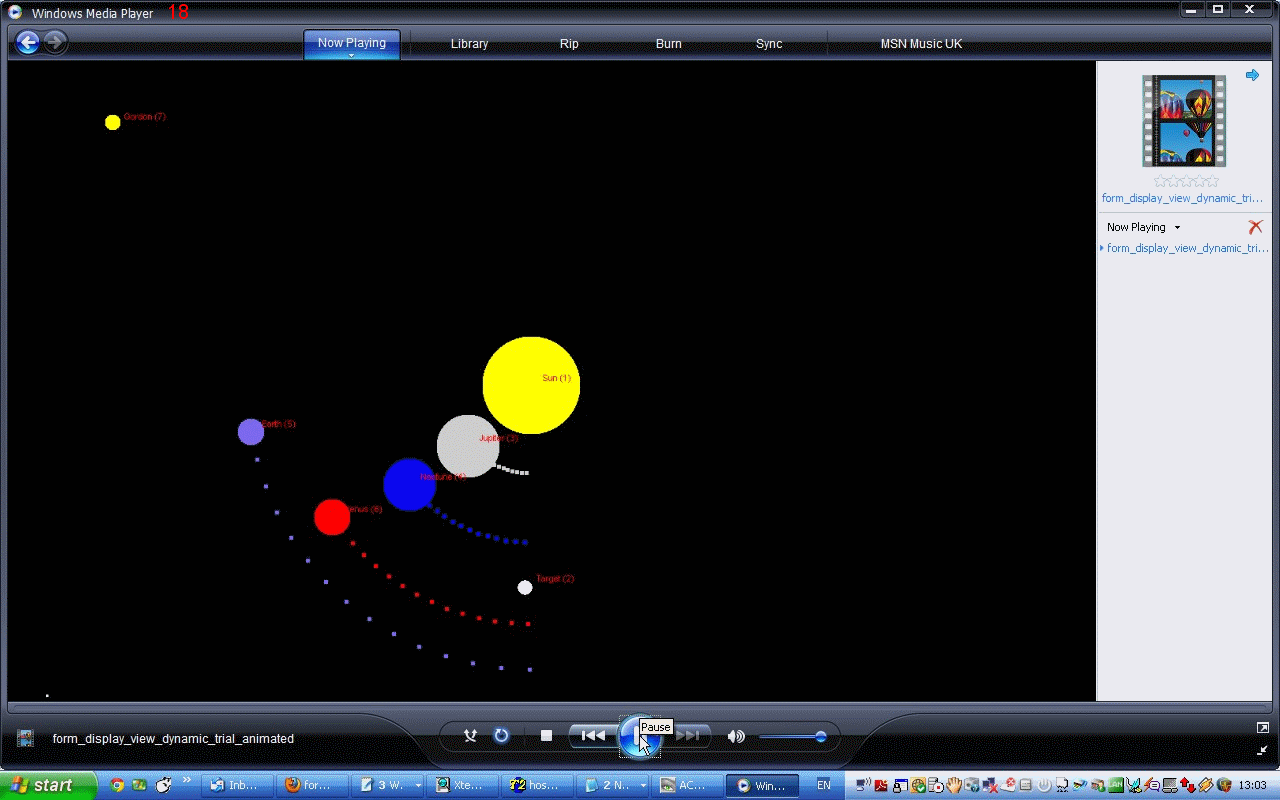The image size is (1280, 800).
Task: Open the MSN Music UK tab
Action: [x=921, y=44]
